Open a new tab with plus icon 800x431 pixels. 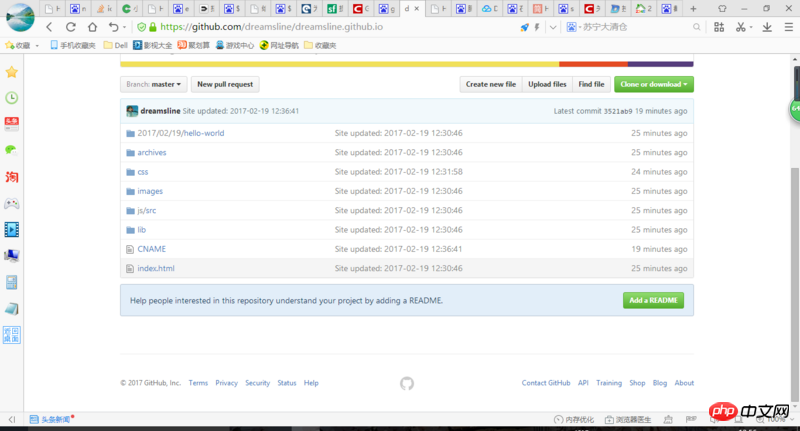[x=693, y=9]
